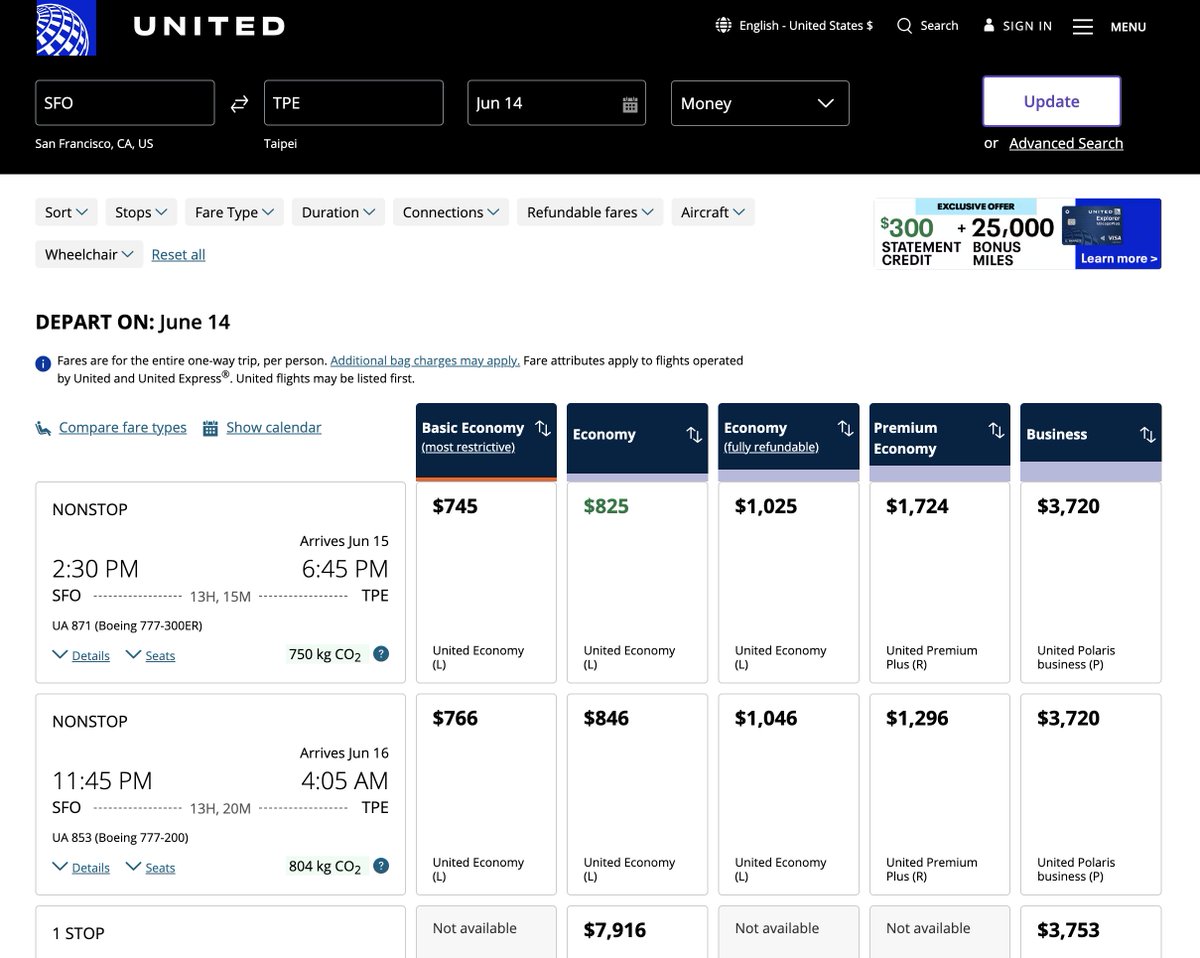The width and height of the screenshot is (1200, 958).
Task: Expand Seats for flight UA 853
Action: [150, 868]
